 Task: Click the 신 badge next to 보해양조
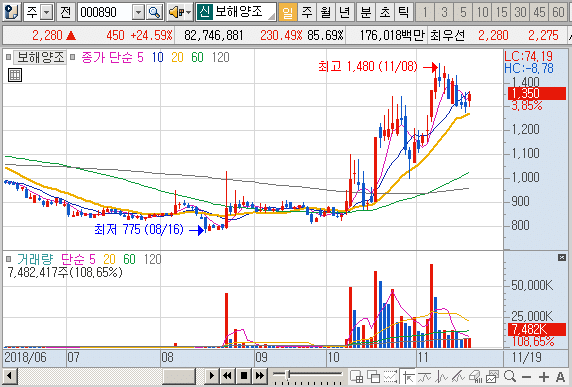tap(204, 12)
